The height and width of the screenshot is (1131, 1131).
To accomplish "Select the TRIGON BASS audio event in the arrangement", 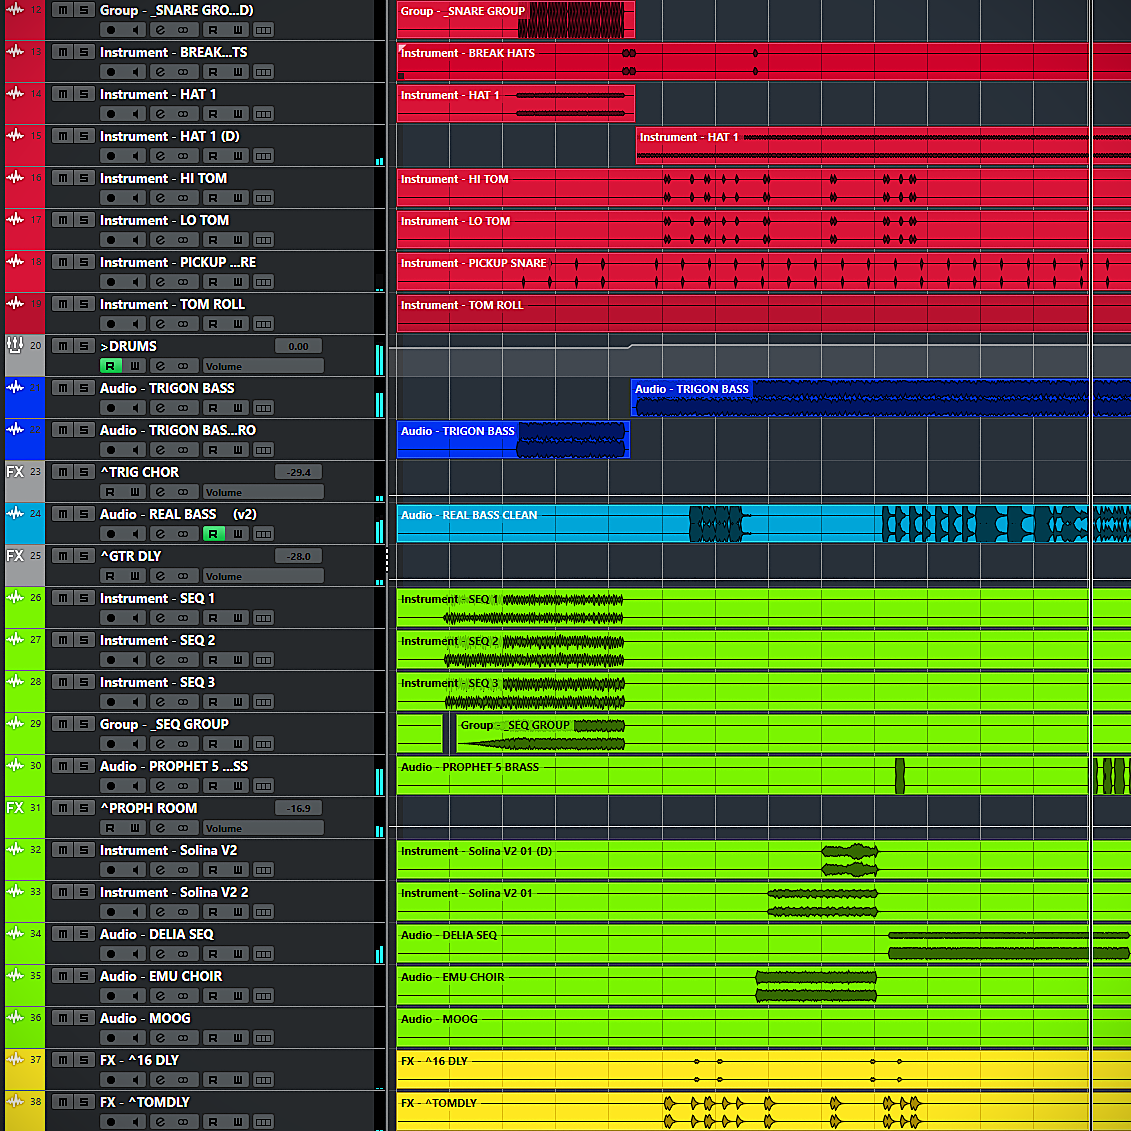I will pos(860,398).
